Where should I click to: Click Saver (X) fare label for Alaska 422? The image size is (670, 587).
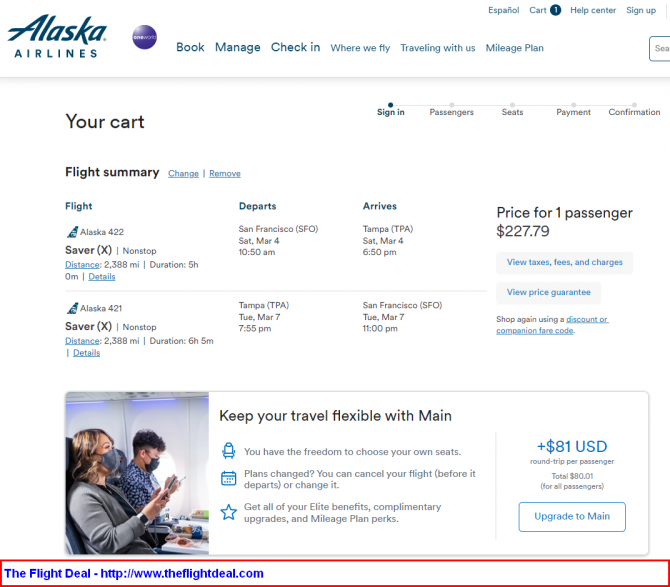[88, 250]
